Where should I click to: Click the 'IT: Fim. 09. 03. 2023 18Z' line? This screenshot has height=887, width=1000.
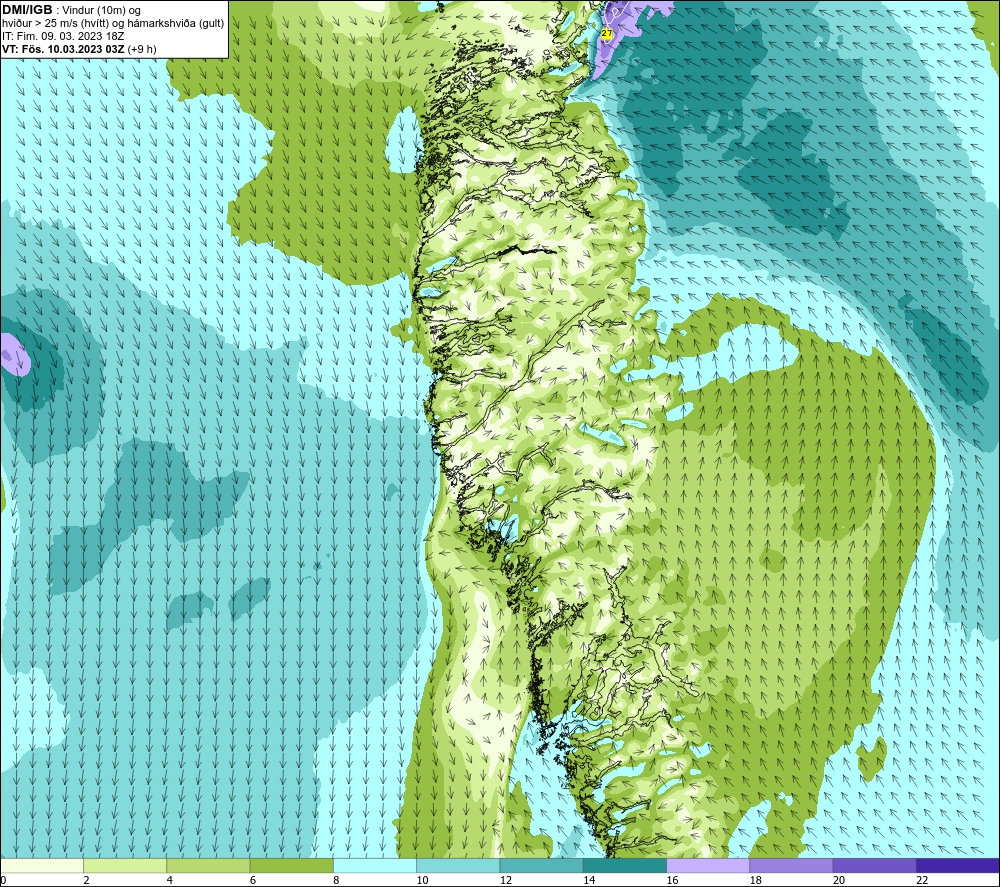(x=62, y=36)
